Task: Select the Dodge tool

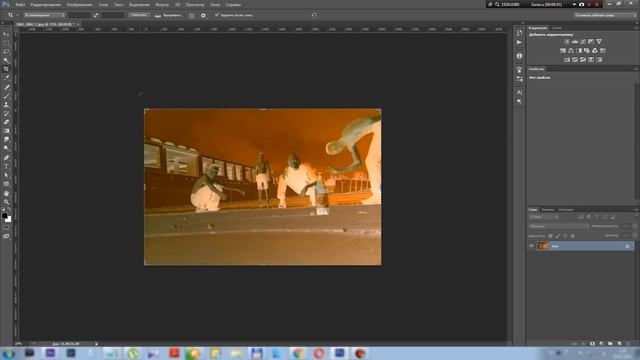Action: point(6,149)
